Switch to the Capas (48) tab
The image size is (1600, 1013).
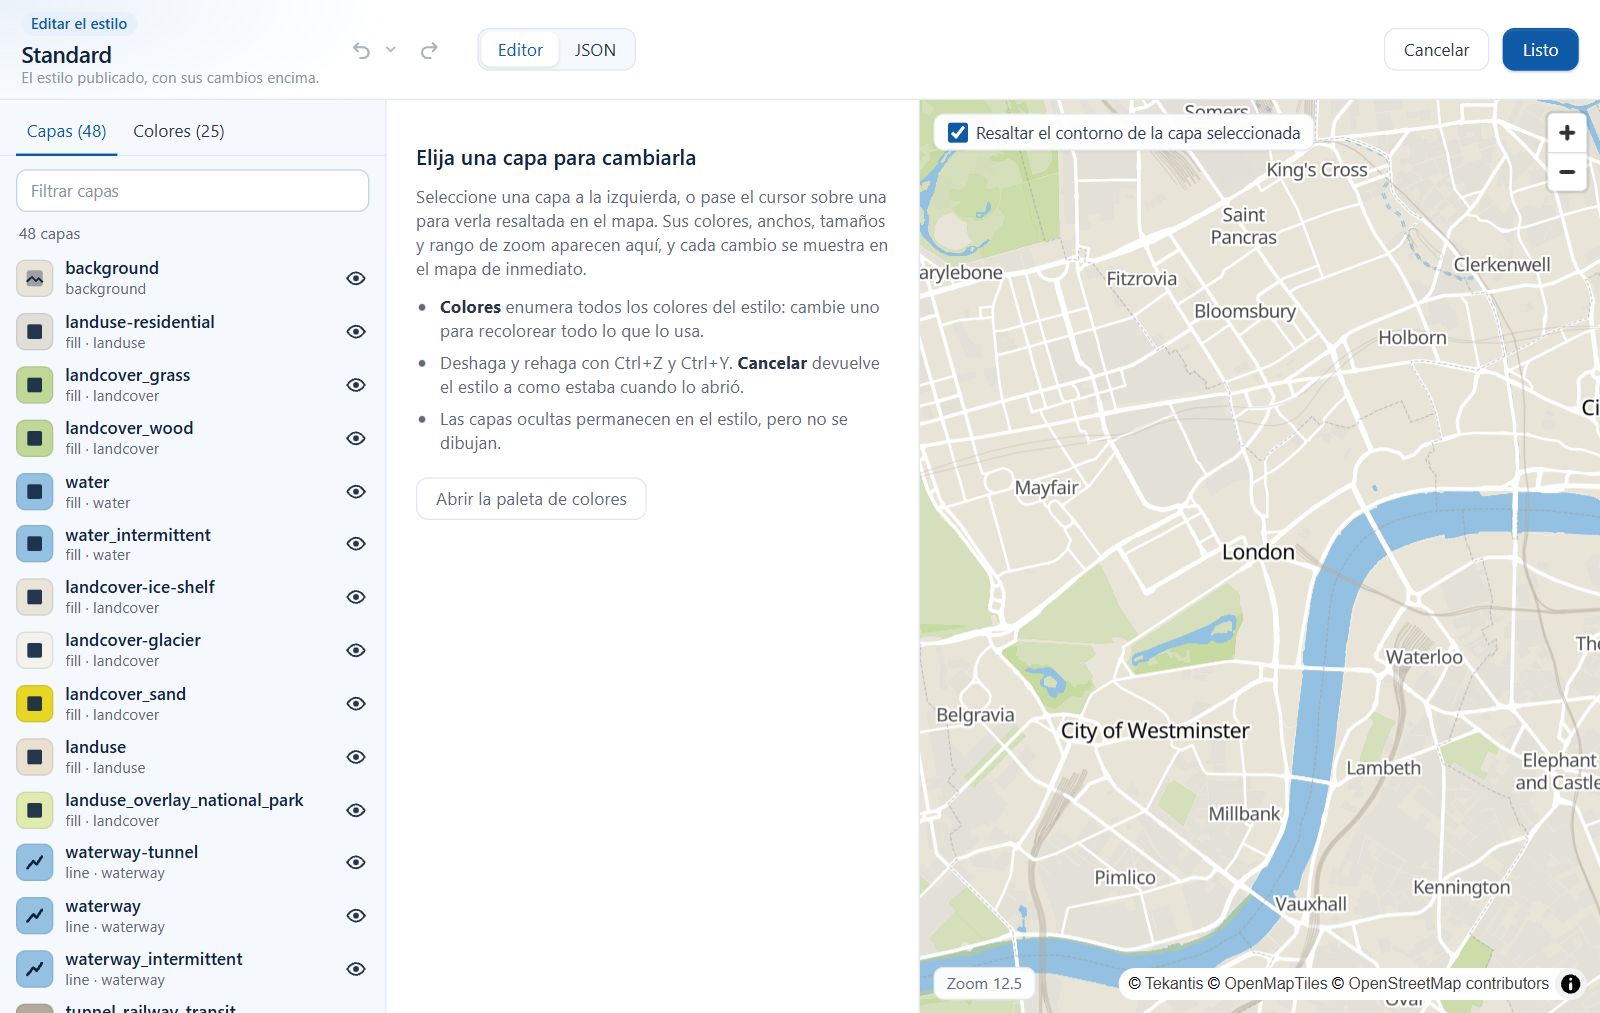click(67, 131)
